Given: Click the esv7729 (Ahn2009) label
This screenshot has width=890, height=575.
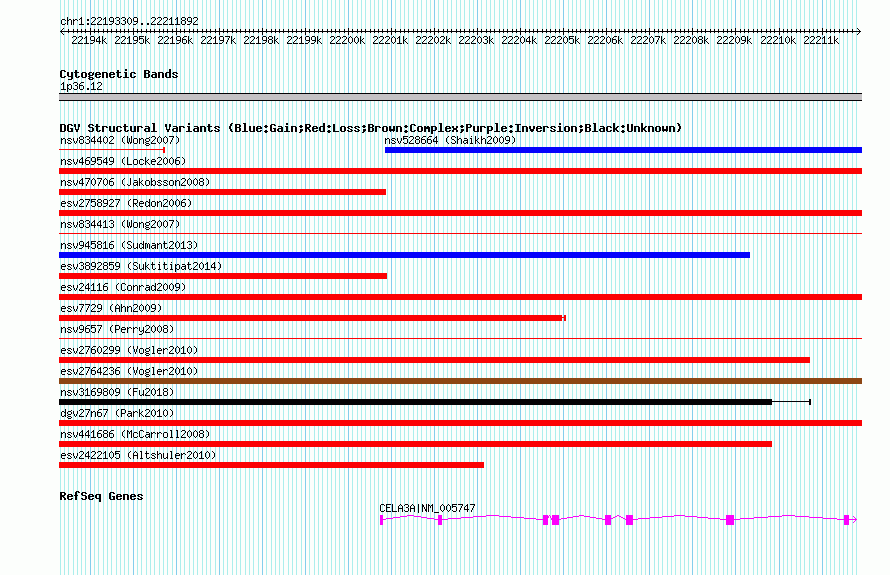Looking at the screenshot, I should (x=111, y=308).
